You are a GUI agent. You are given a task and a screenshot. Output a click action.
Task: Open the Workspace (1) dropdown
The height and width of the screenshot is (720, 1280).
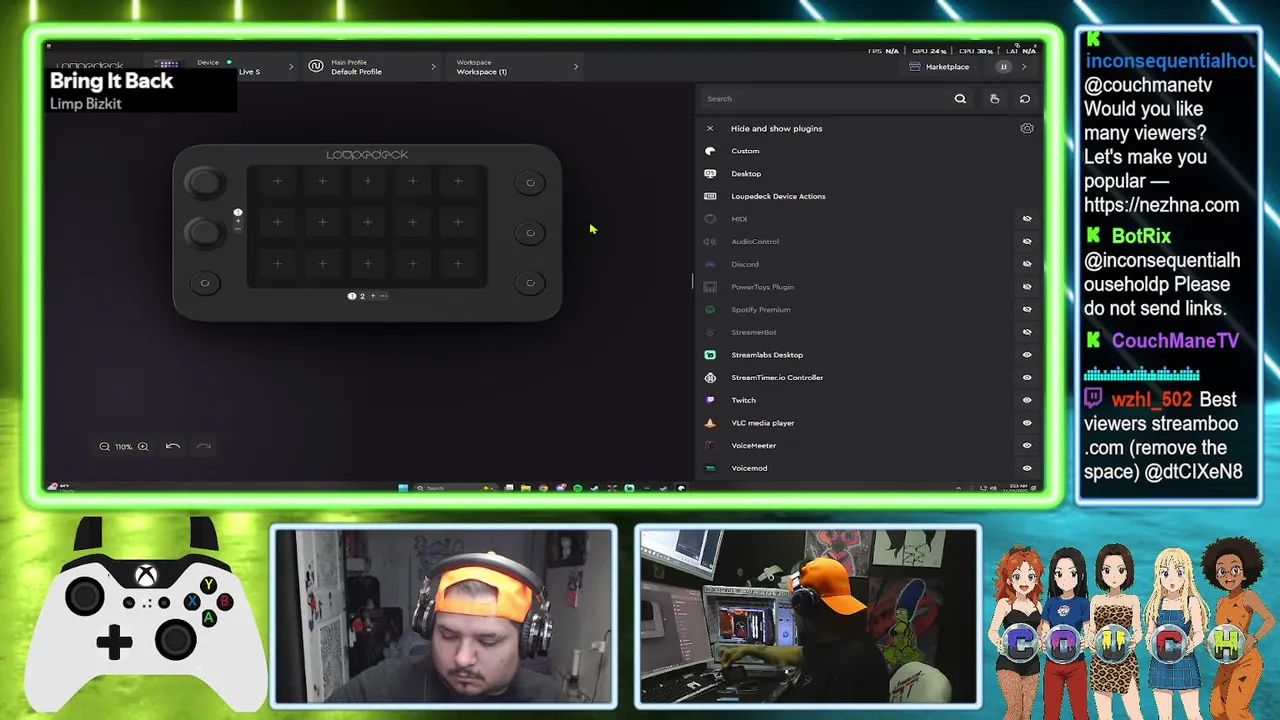516,67
